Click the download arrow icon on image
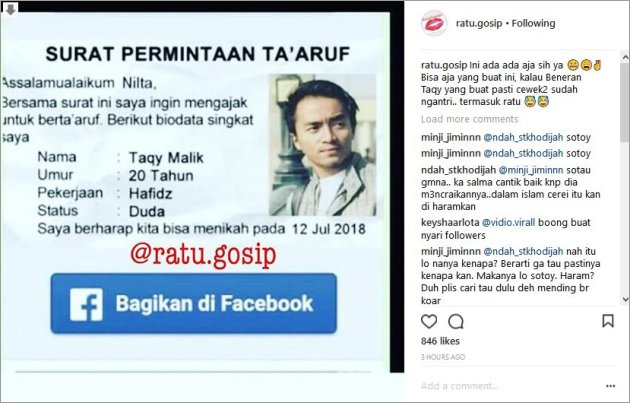 pos(10,9)
